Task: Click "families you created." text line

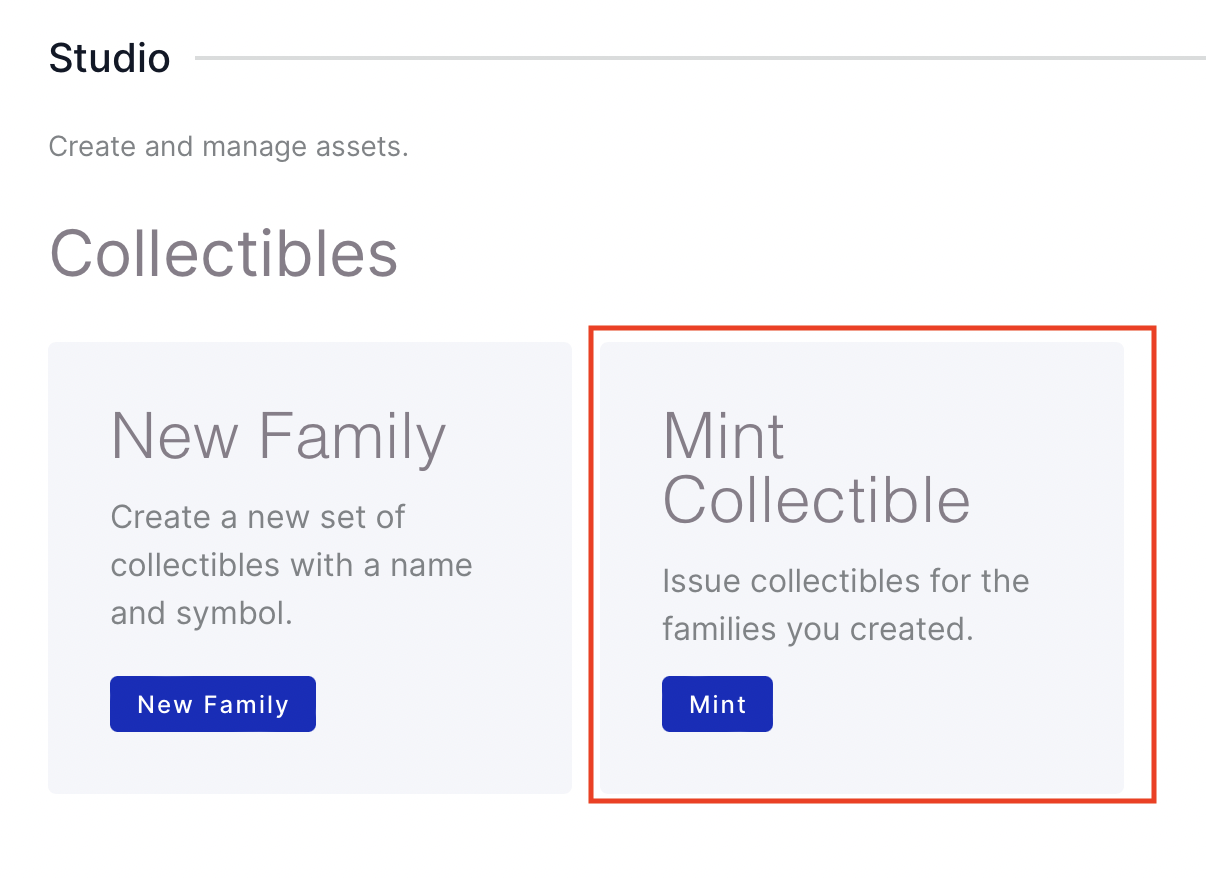Action: click(x=817, y=630)
